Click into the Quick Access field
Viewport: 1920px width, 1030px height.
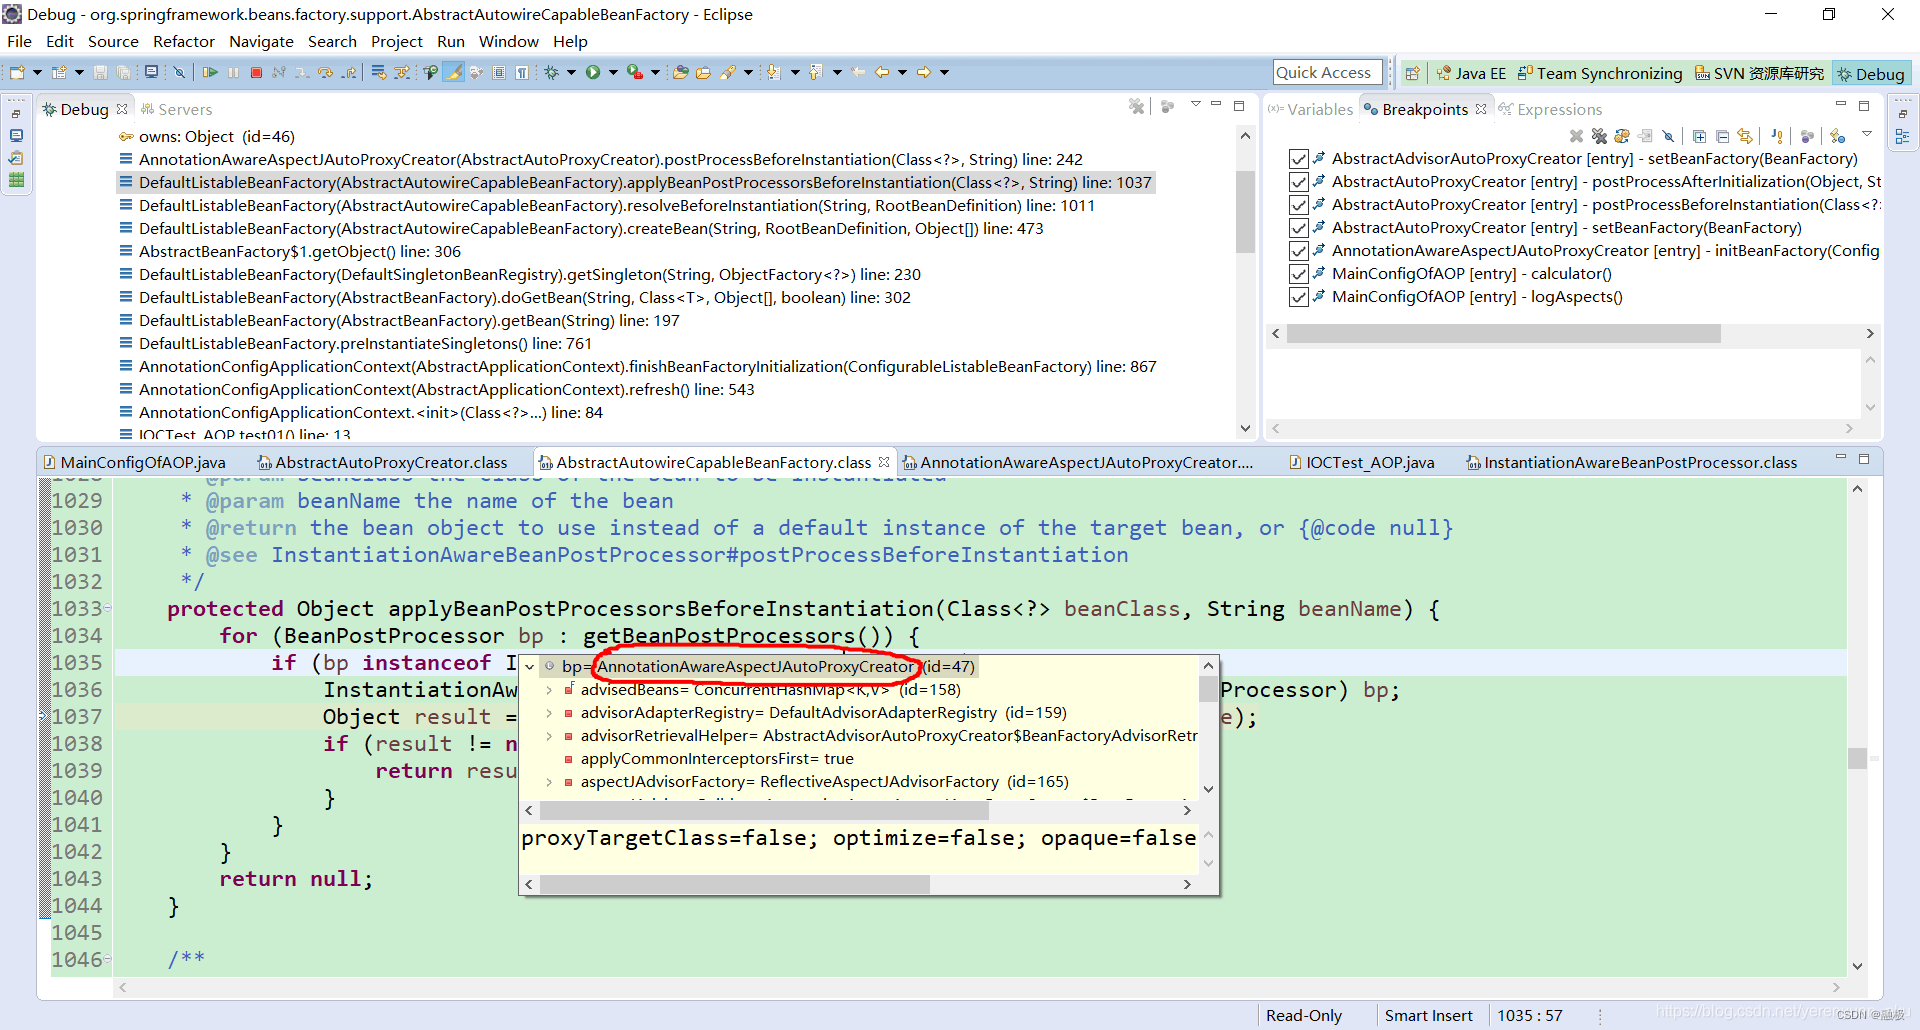1328,72
